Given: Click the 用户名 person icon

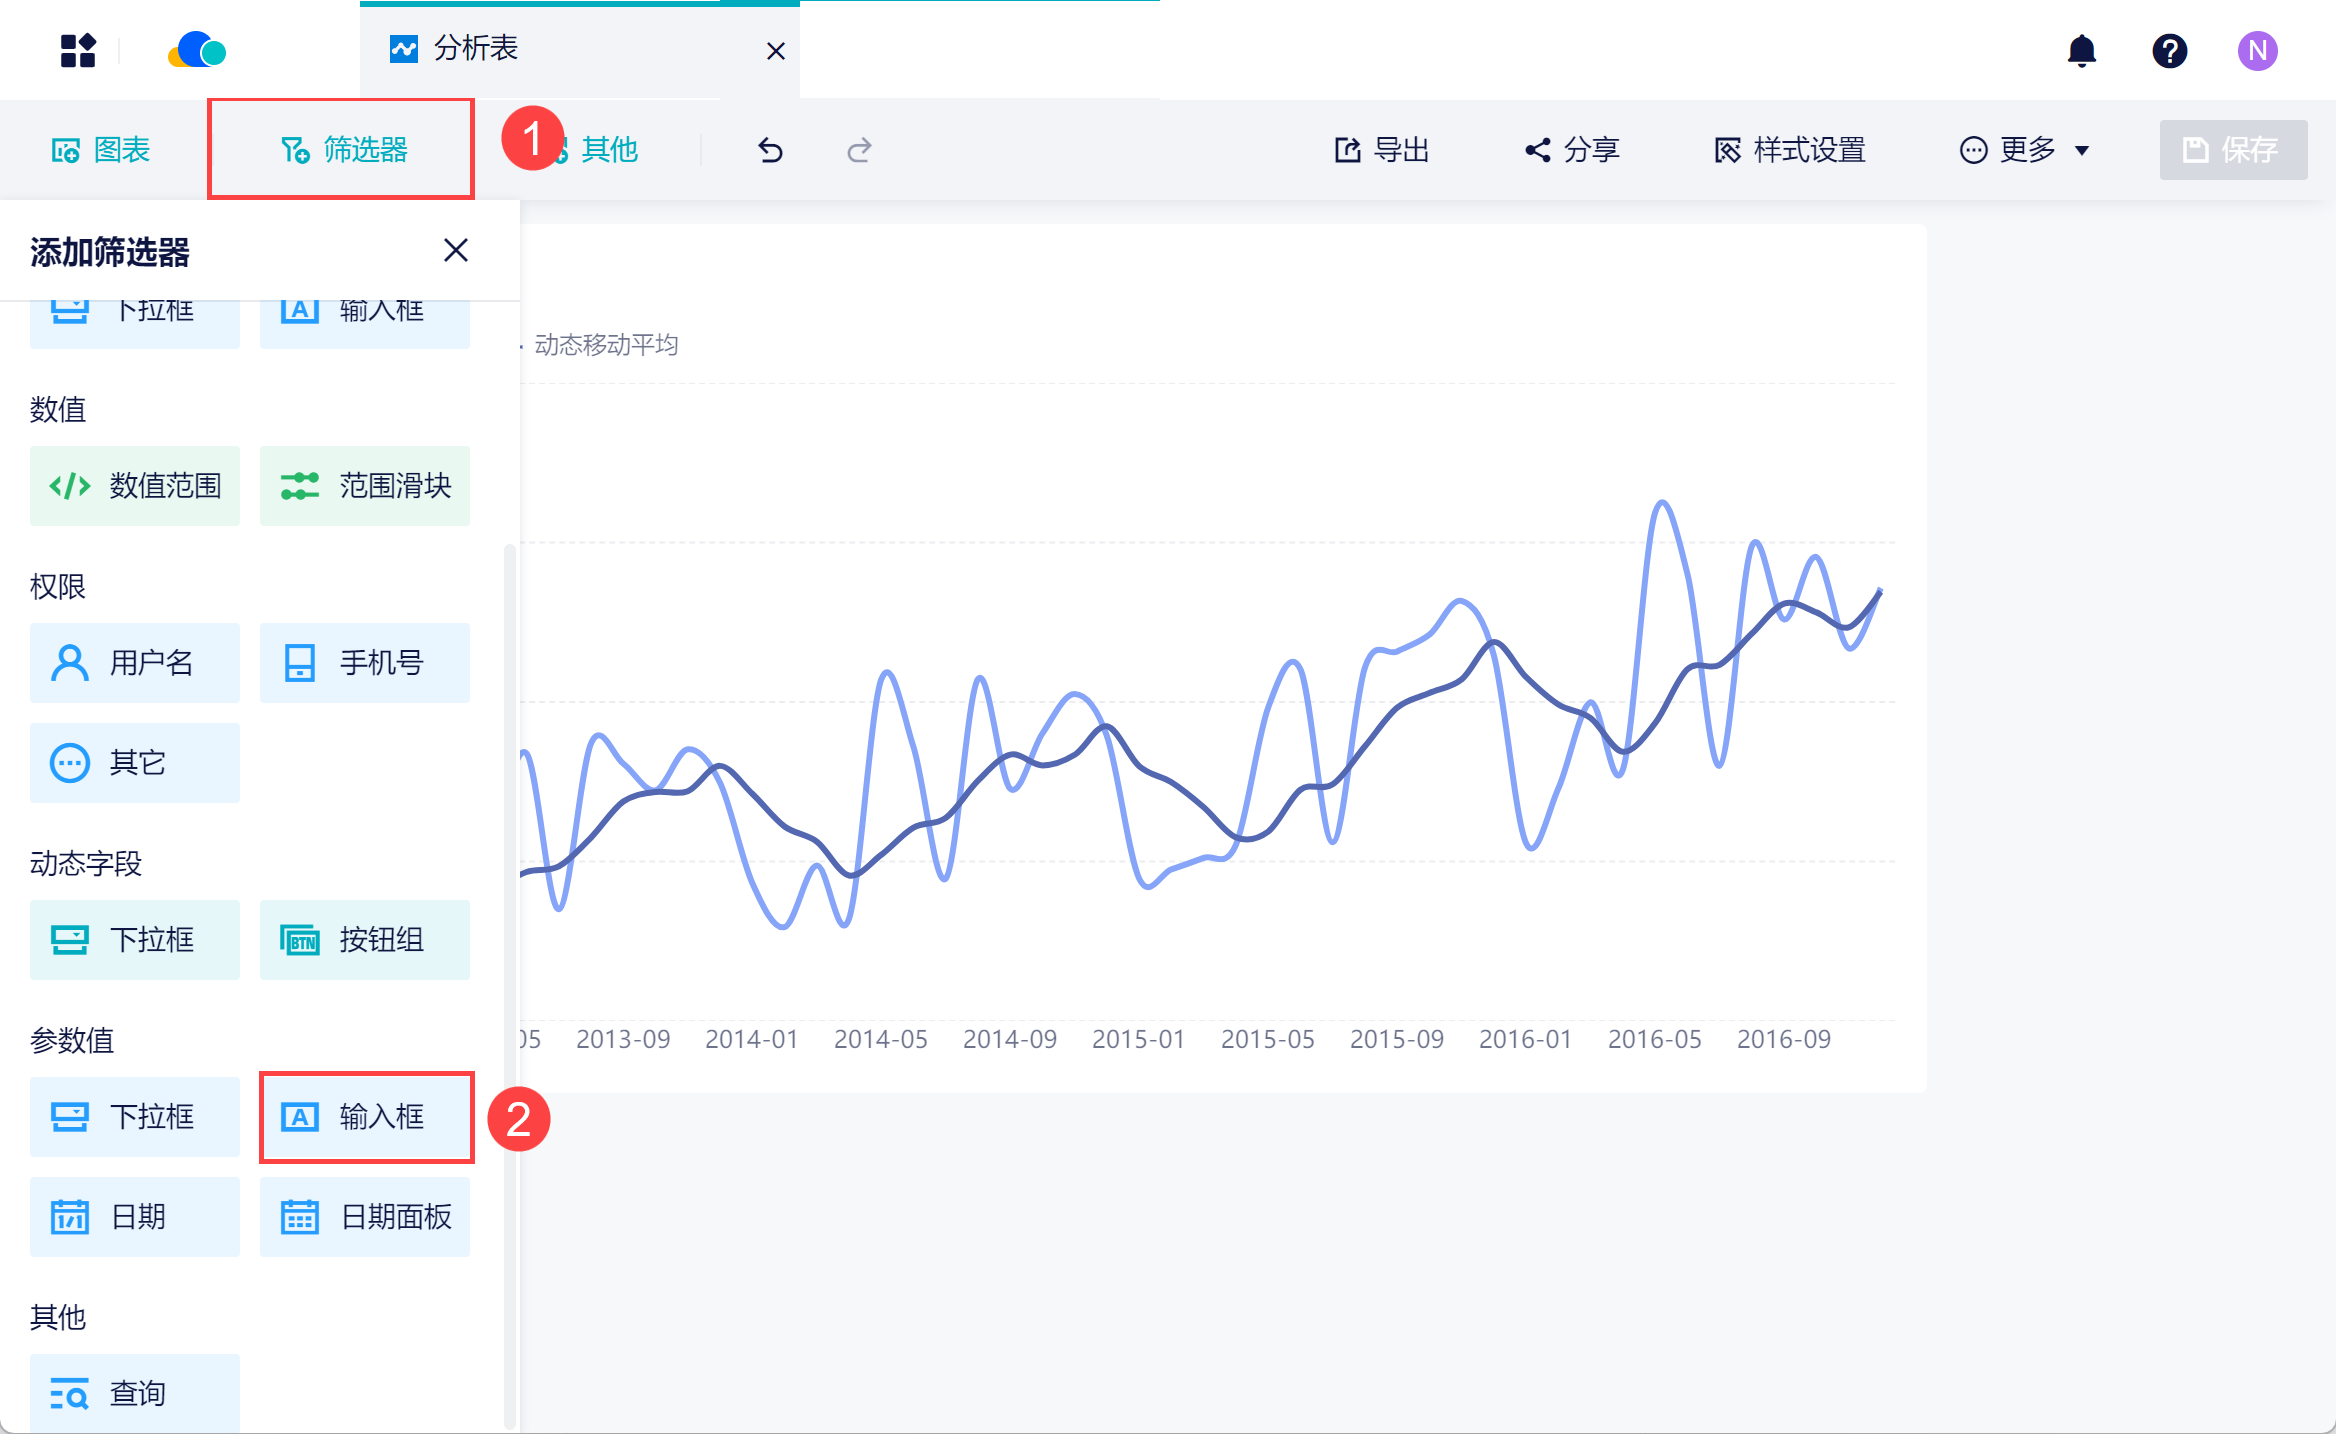Looking at the screenshot, I should (x=70, y=663).
